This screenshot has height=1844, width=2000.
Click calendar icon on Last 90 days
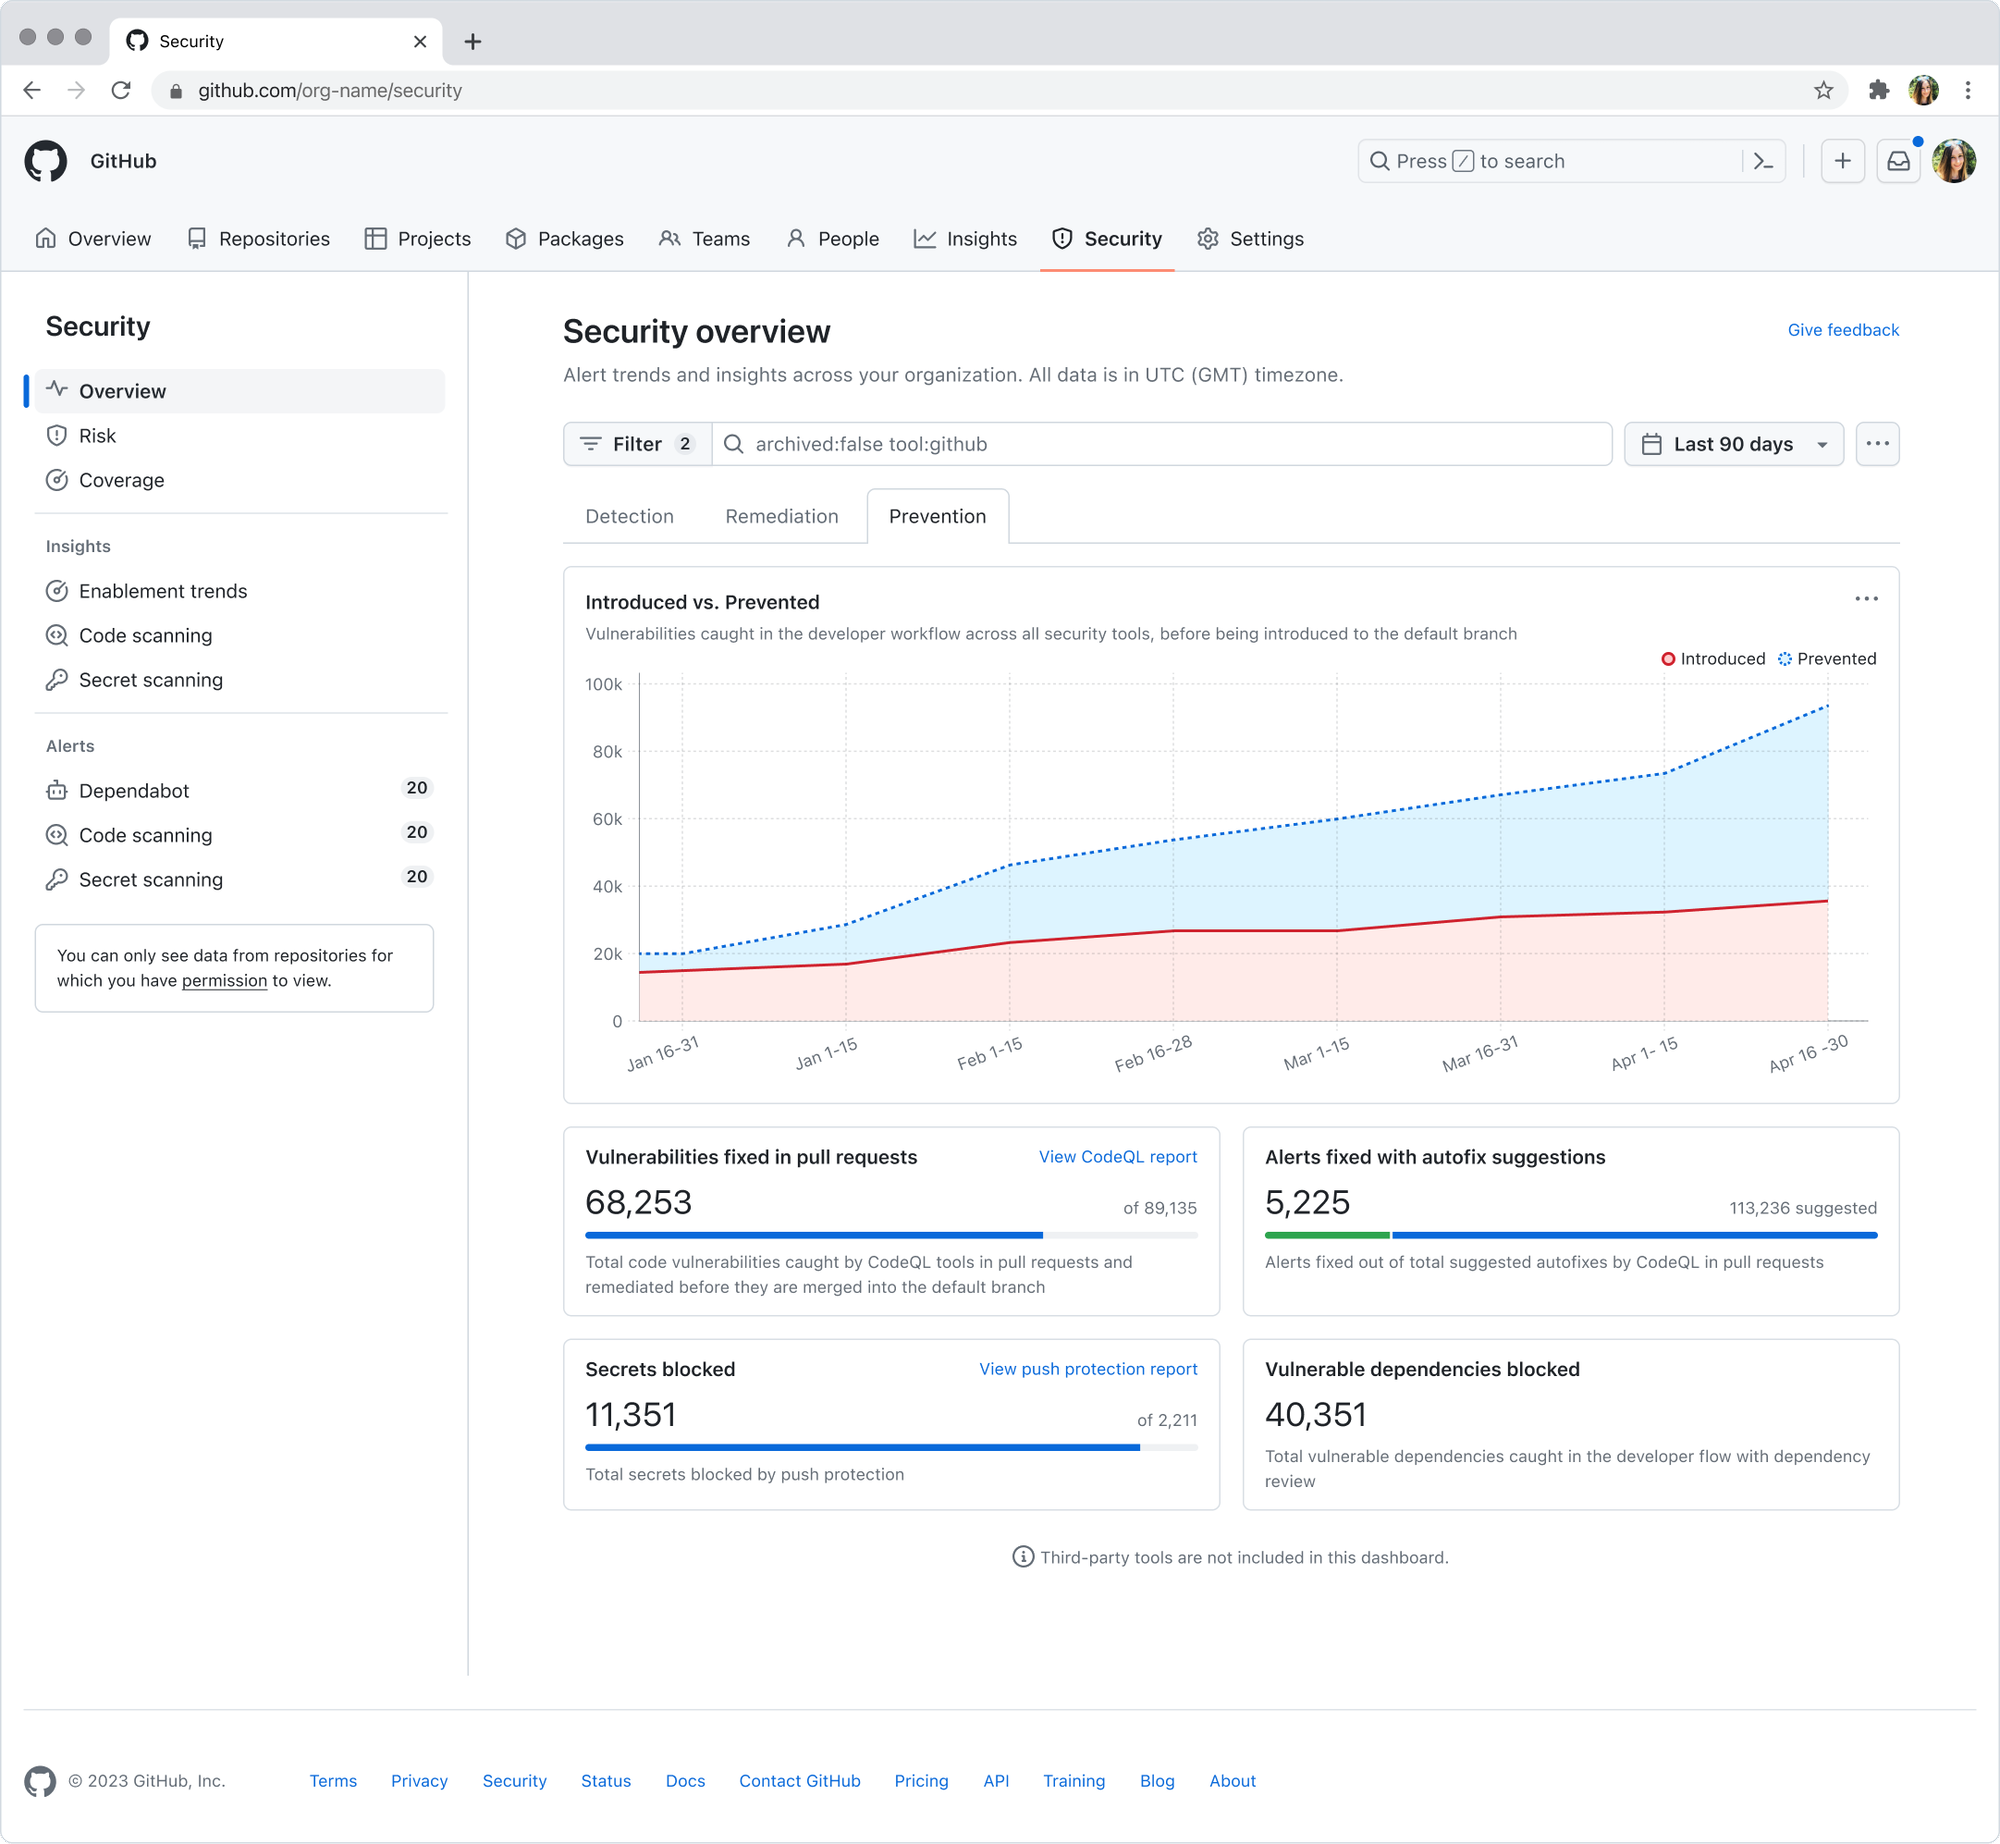(x=1651, y=444)
